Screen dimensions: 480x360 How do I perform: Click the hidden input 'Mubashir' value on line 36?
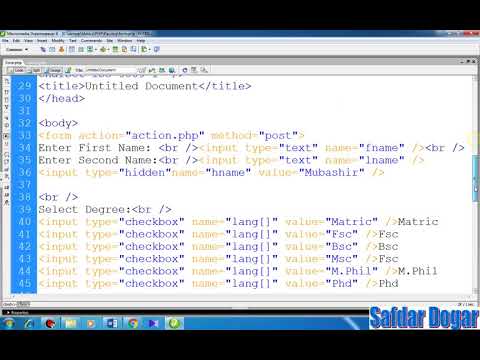[x=331, y=173]
